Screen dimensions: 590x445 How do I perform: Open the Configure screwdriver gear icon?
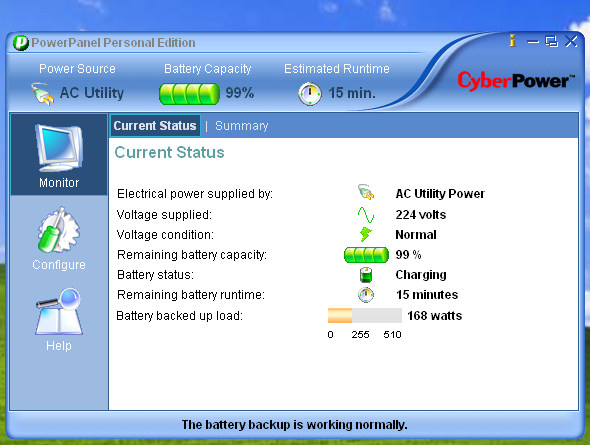click(x=59, y=230)
